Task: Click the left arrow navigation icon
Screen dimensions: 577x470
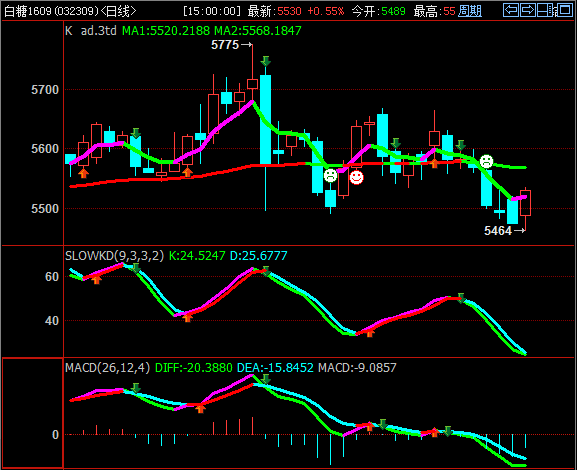Action: 511,10
